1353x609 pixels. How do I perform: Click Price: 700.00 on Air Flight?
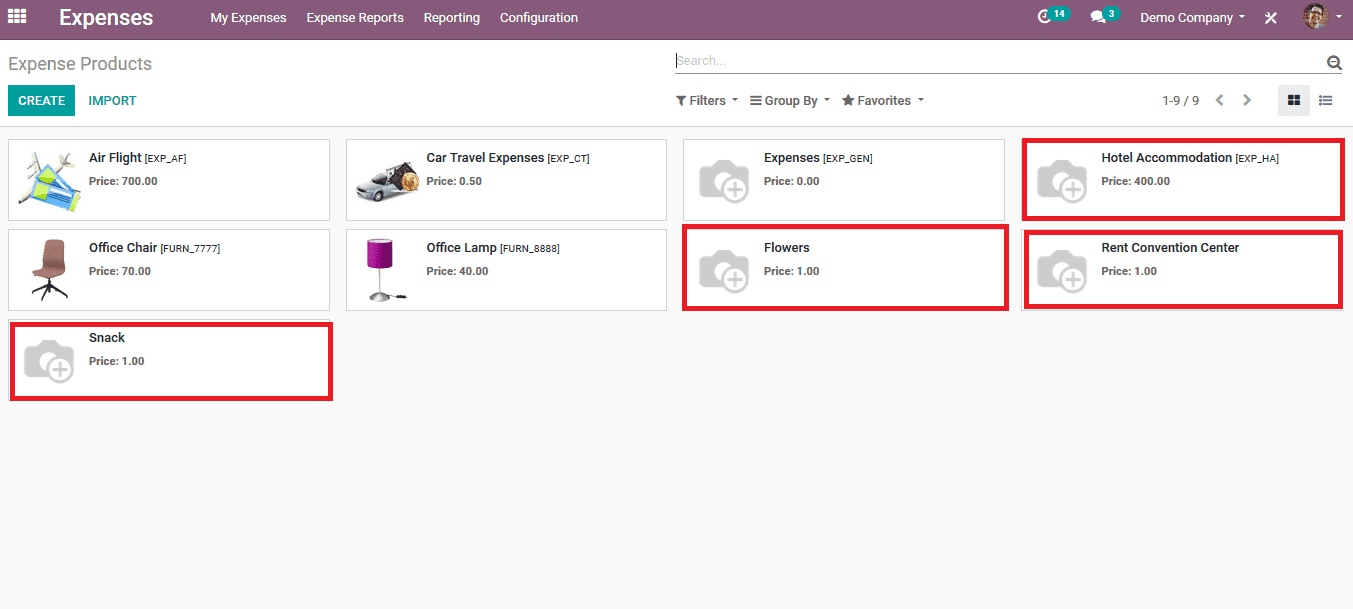[x=123, y=181]
